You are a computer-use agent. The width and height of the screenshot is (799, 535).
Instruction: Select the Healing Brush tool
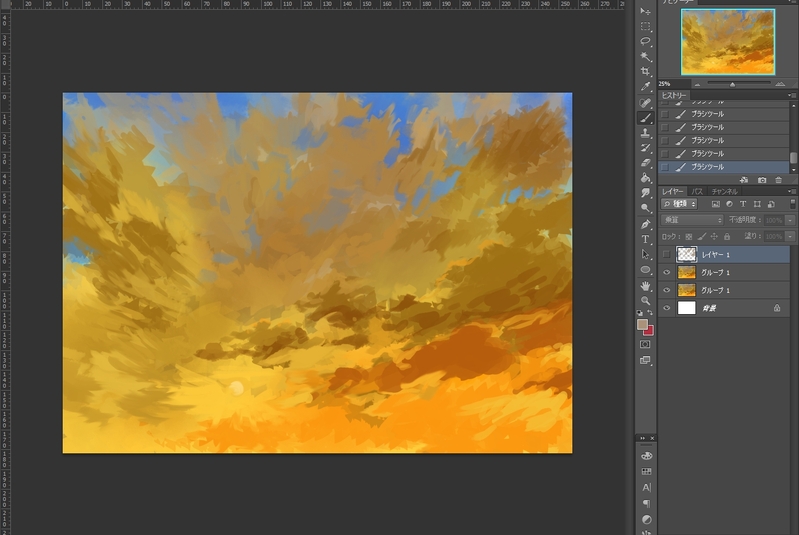tap(645, 103)
